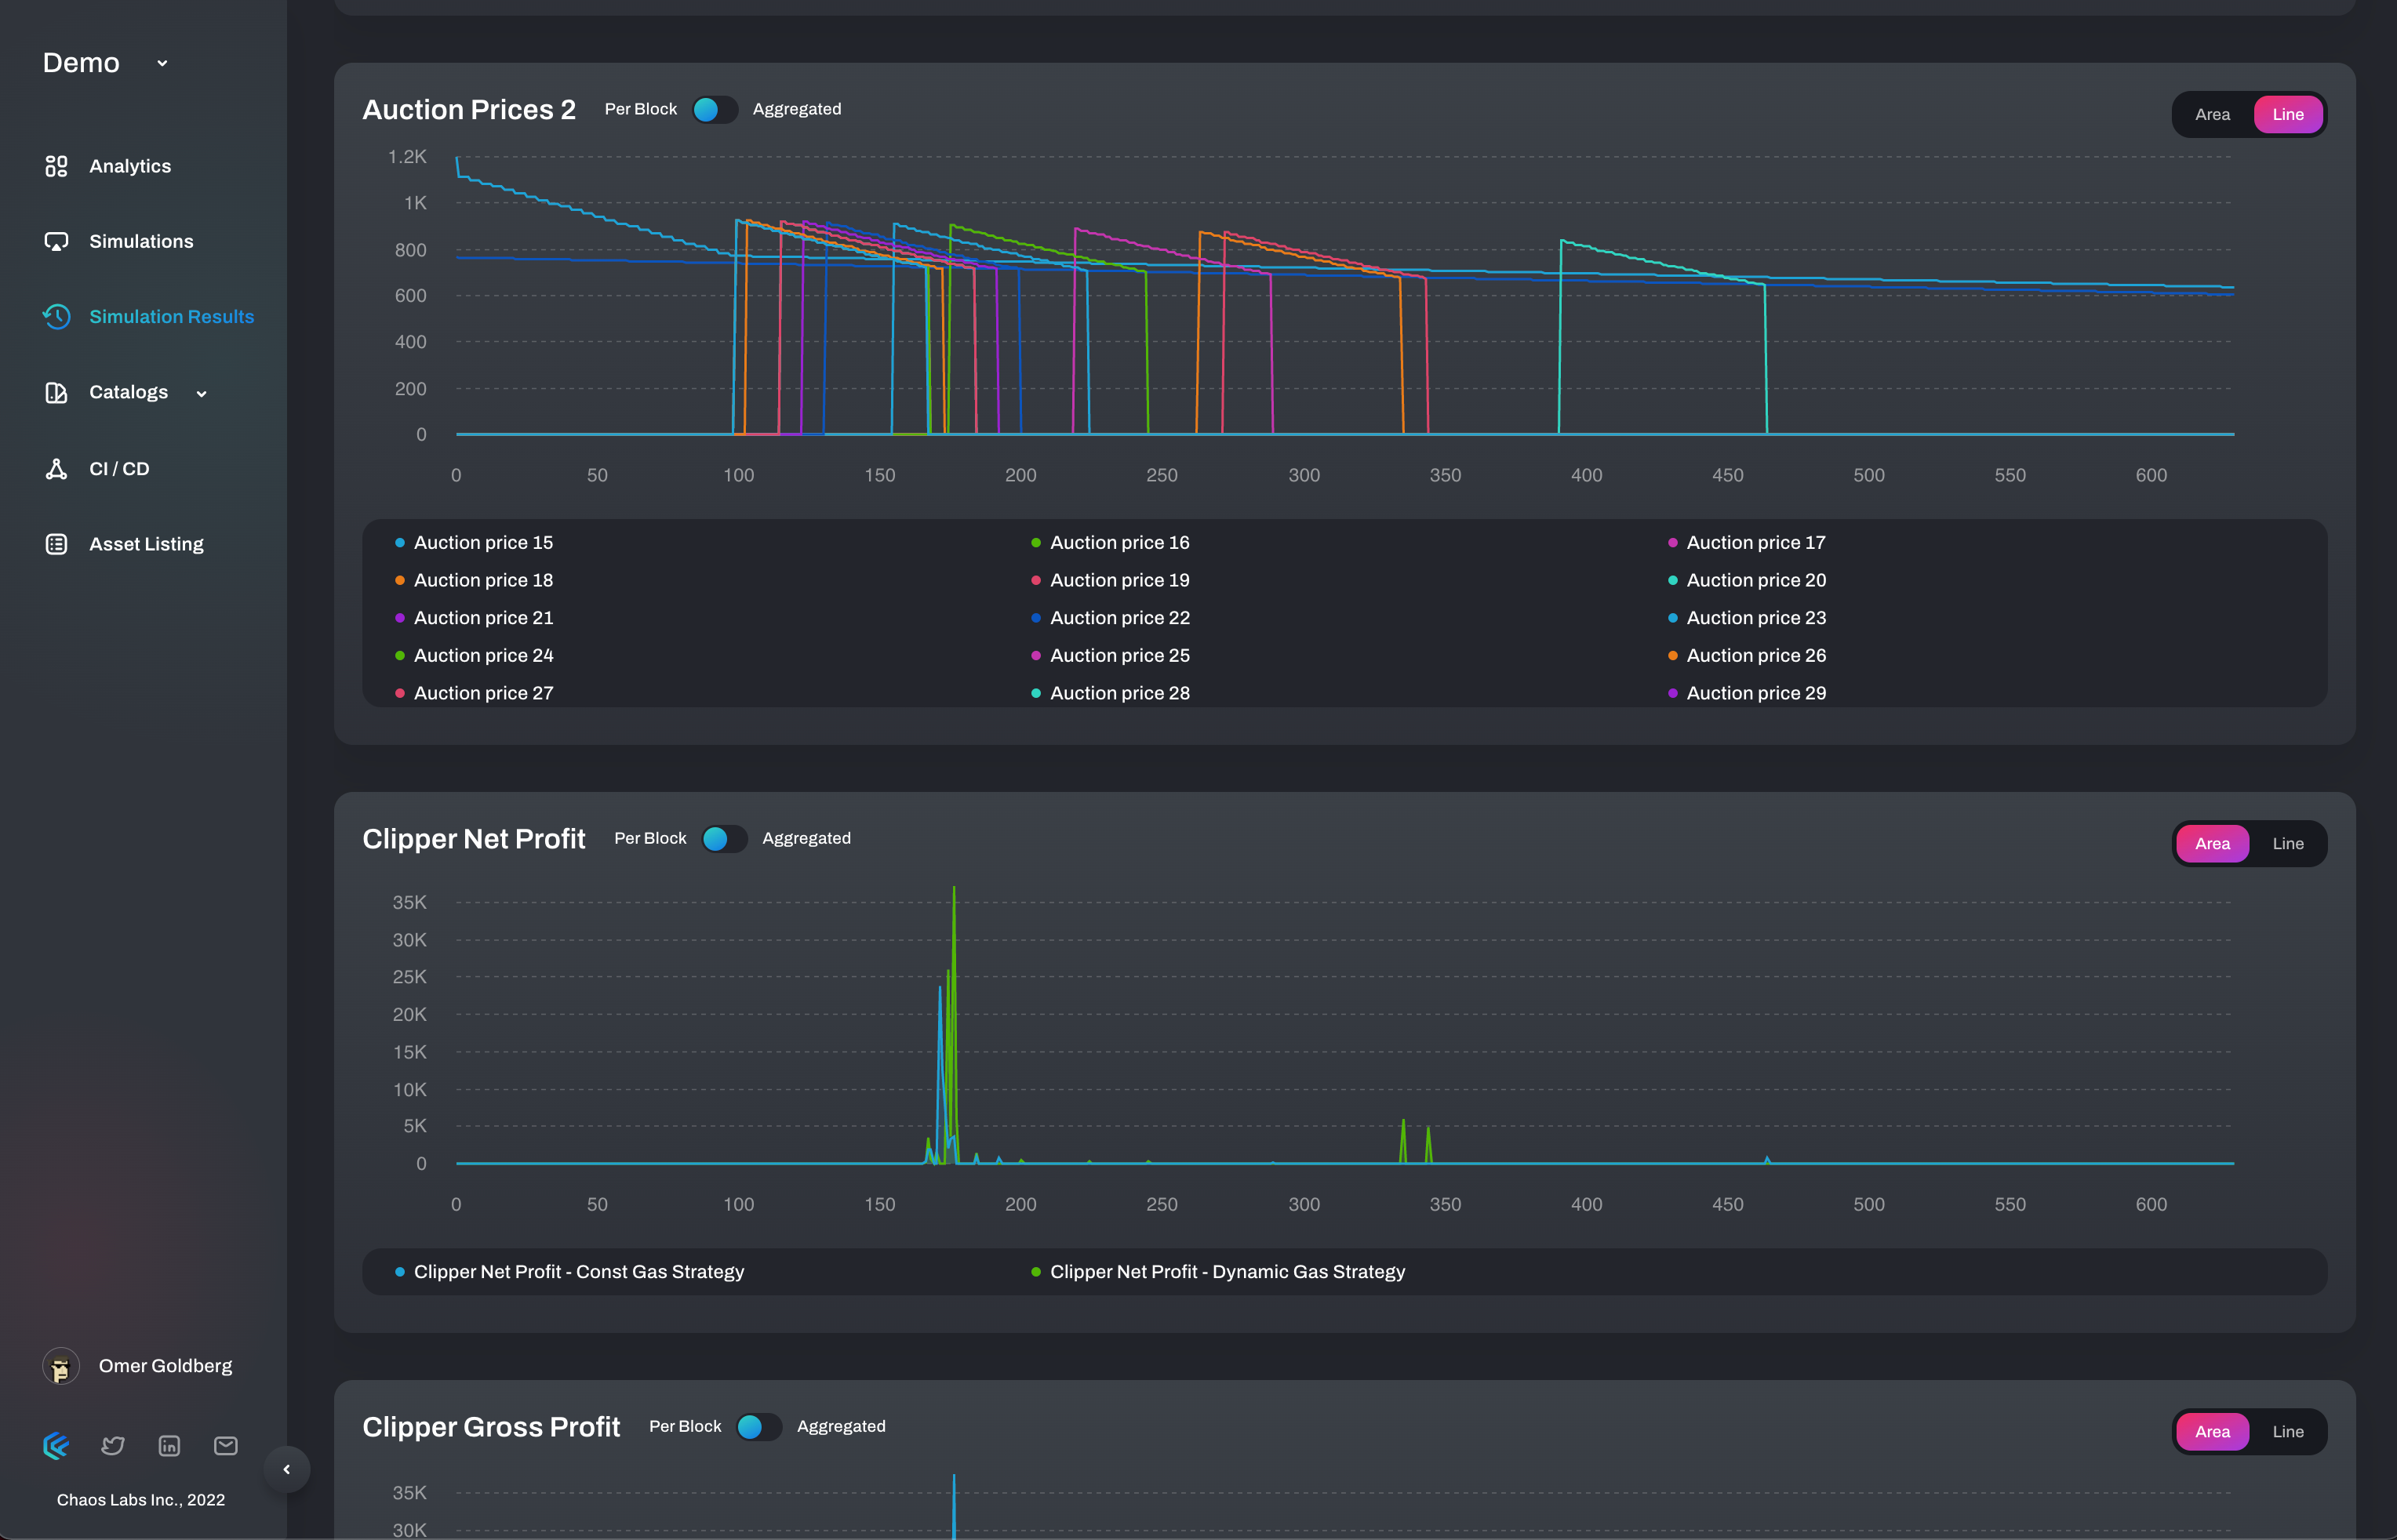This screenshot has width=2397, height=1540.
Task: Click the mail envelope icon
Action: pos(226,1445)
